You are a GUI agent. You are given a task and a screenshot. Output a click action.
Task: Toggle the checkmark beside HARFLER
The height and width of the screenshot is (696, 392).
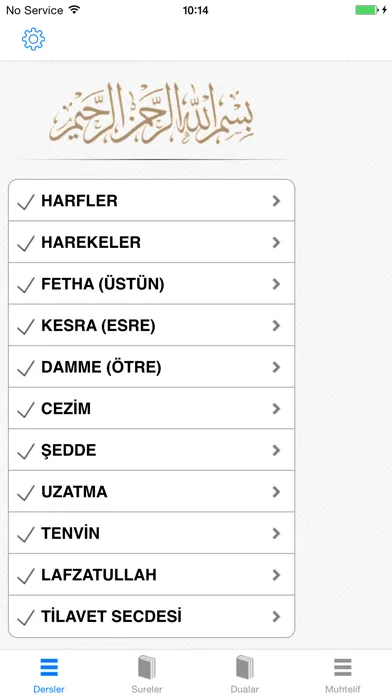coord(26,202)
